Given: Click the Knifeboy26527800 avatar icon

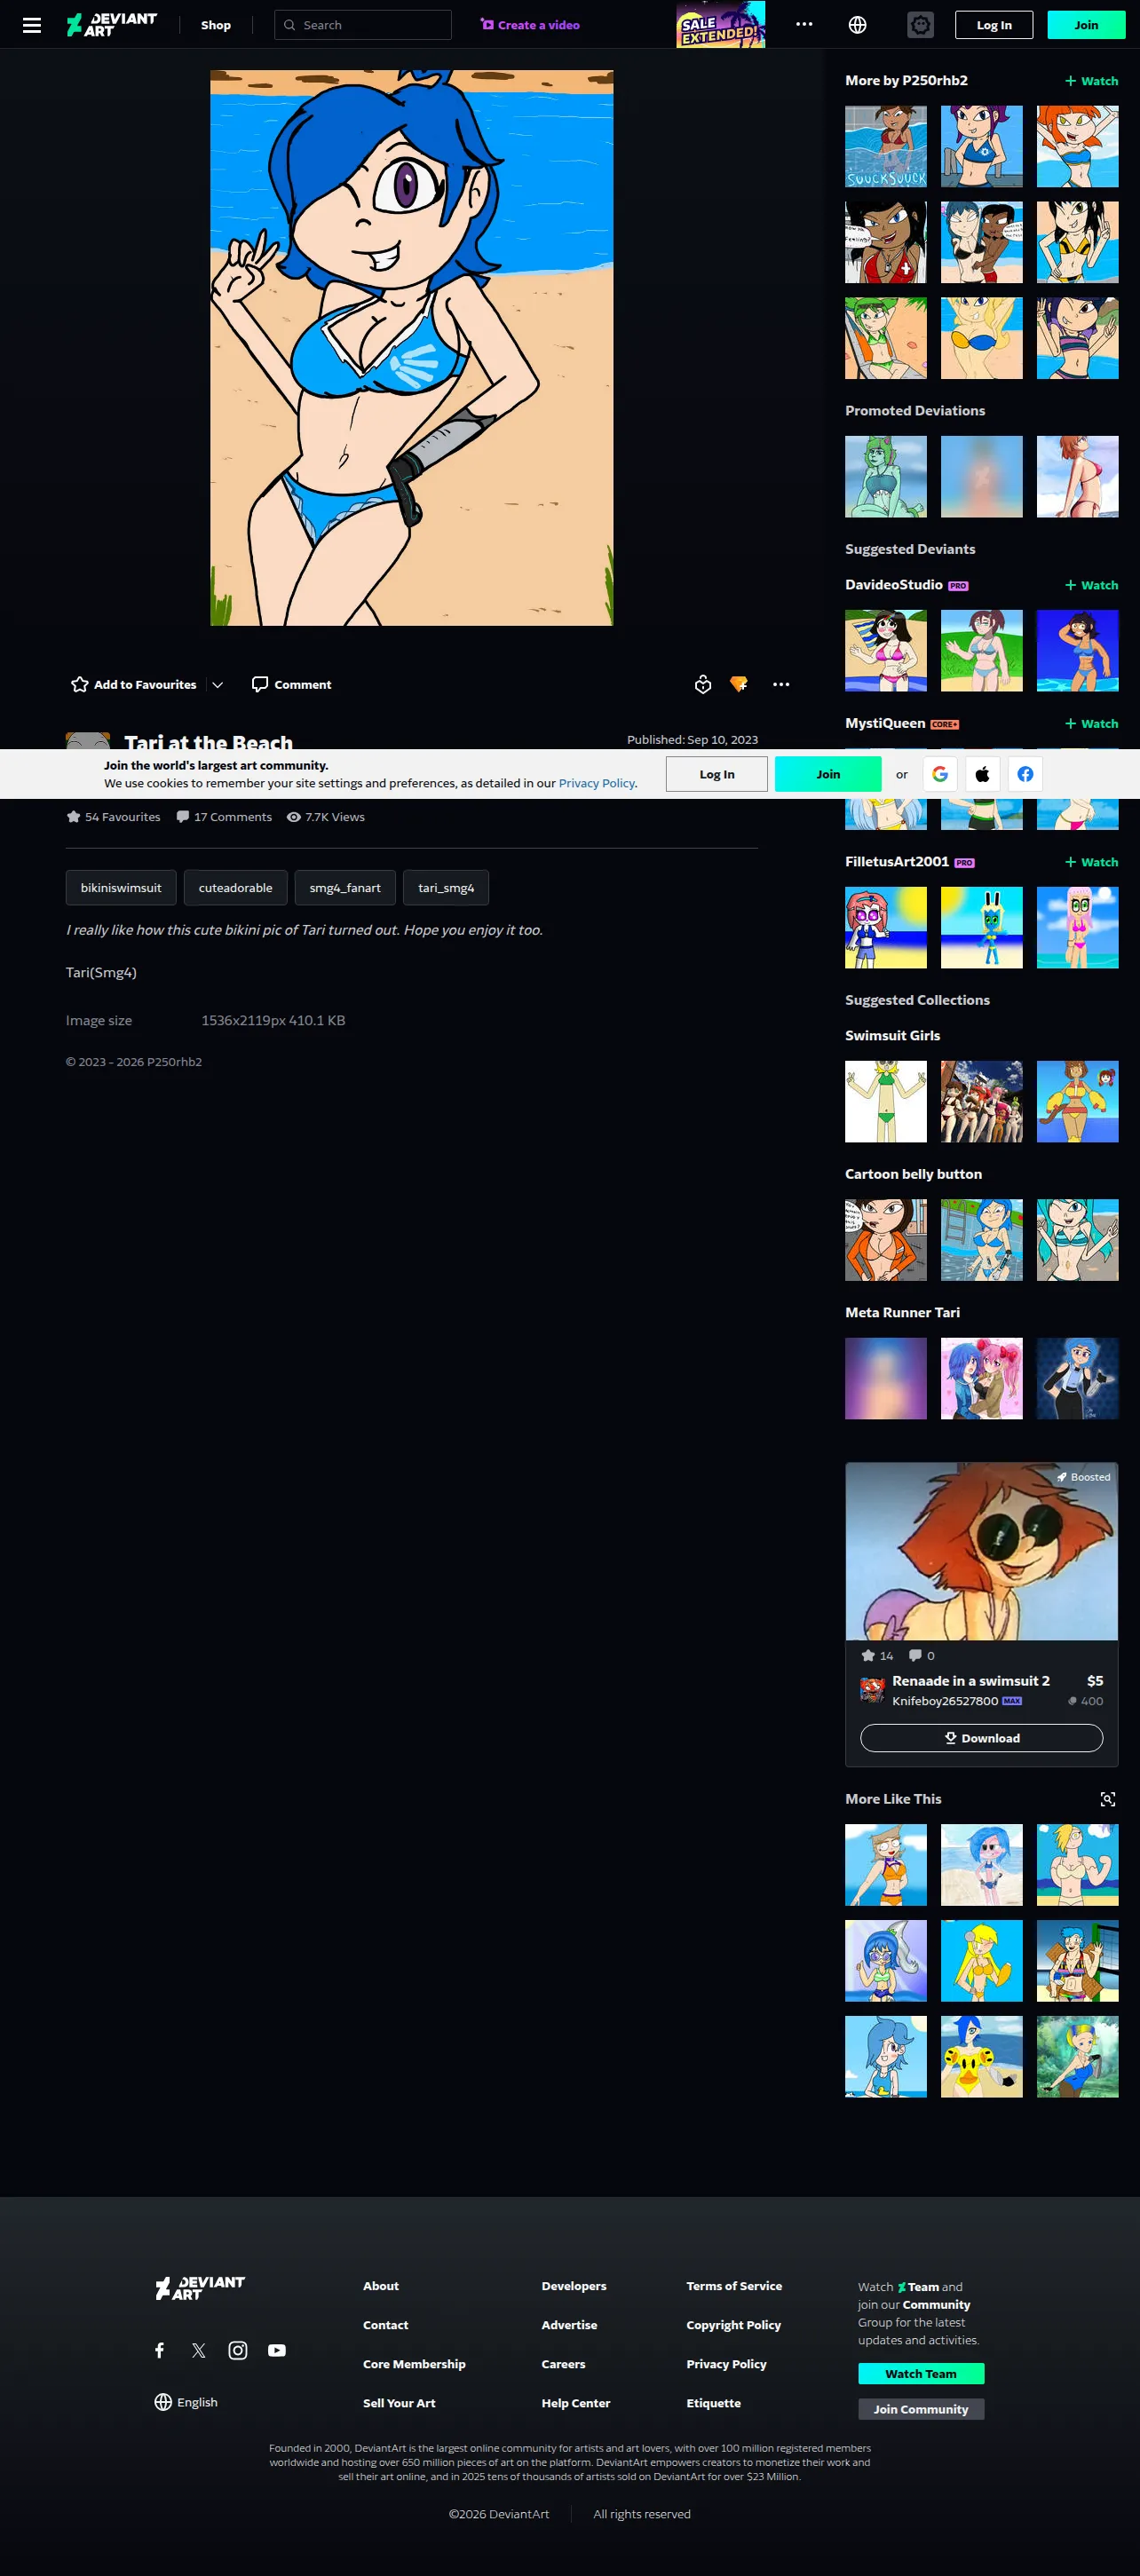Looking at the screenshot, I should pyautogui.click(x=872, y=1690).
